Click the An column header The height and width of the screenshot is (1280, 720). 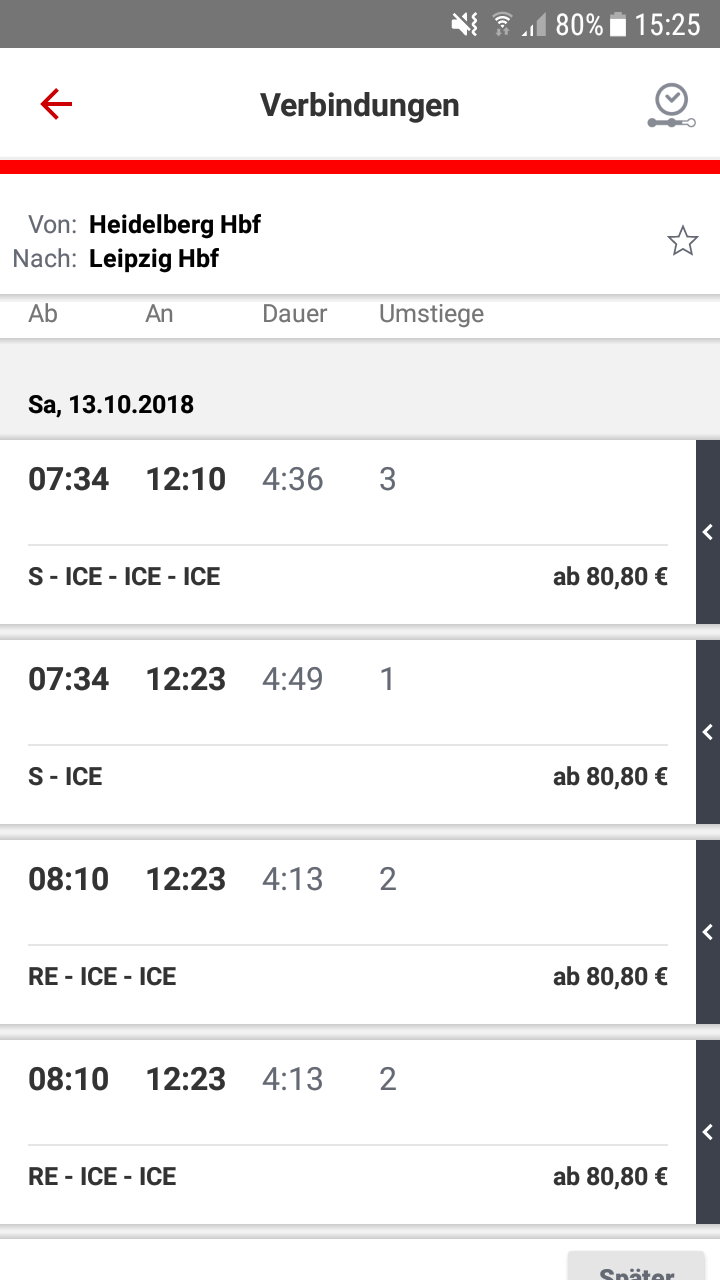[159, 314]
